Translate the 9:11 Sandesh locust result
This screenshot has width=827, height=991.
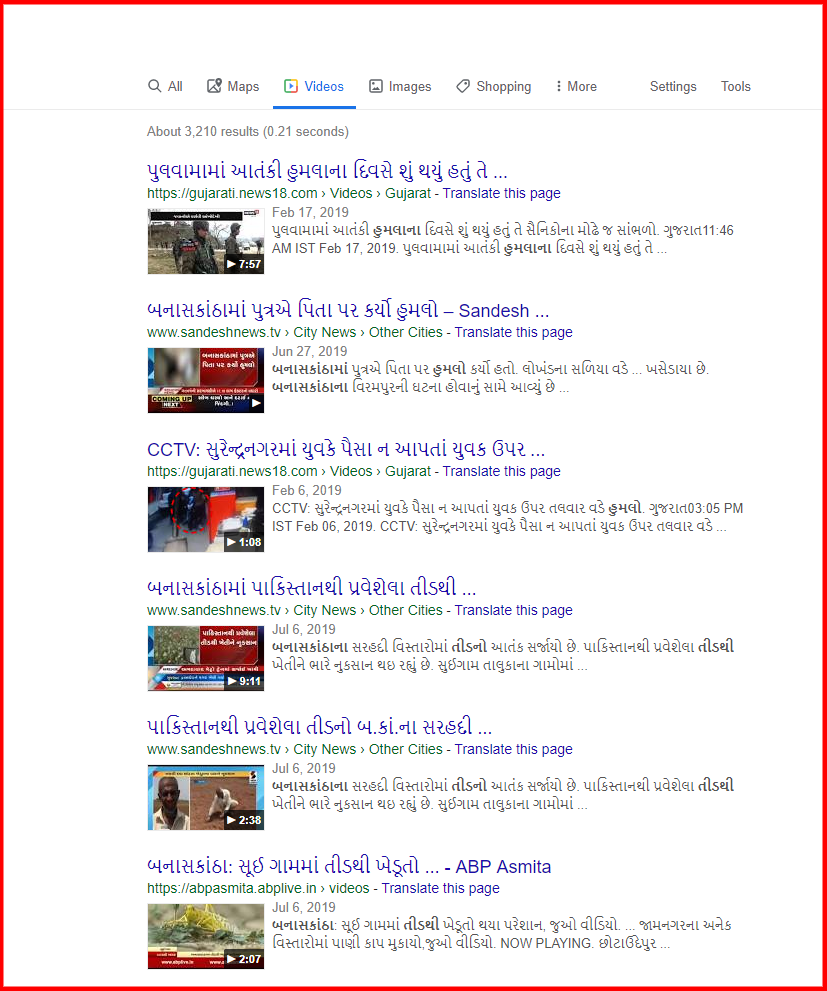click(x=513, y=611)
